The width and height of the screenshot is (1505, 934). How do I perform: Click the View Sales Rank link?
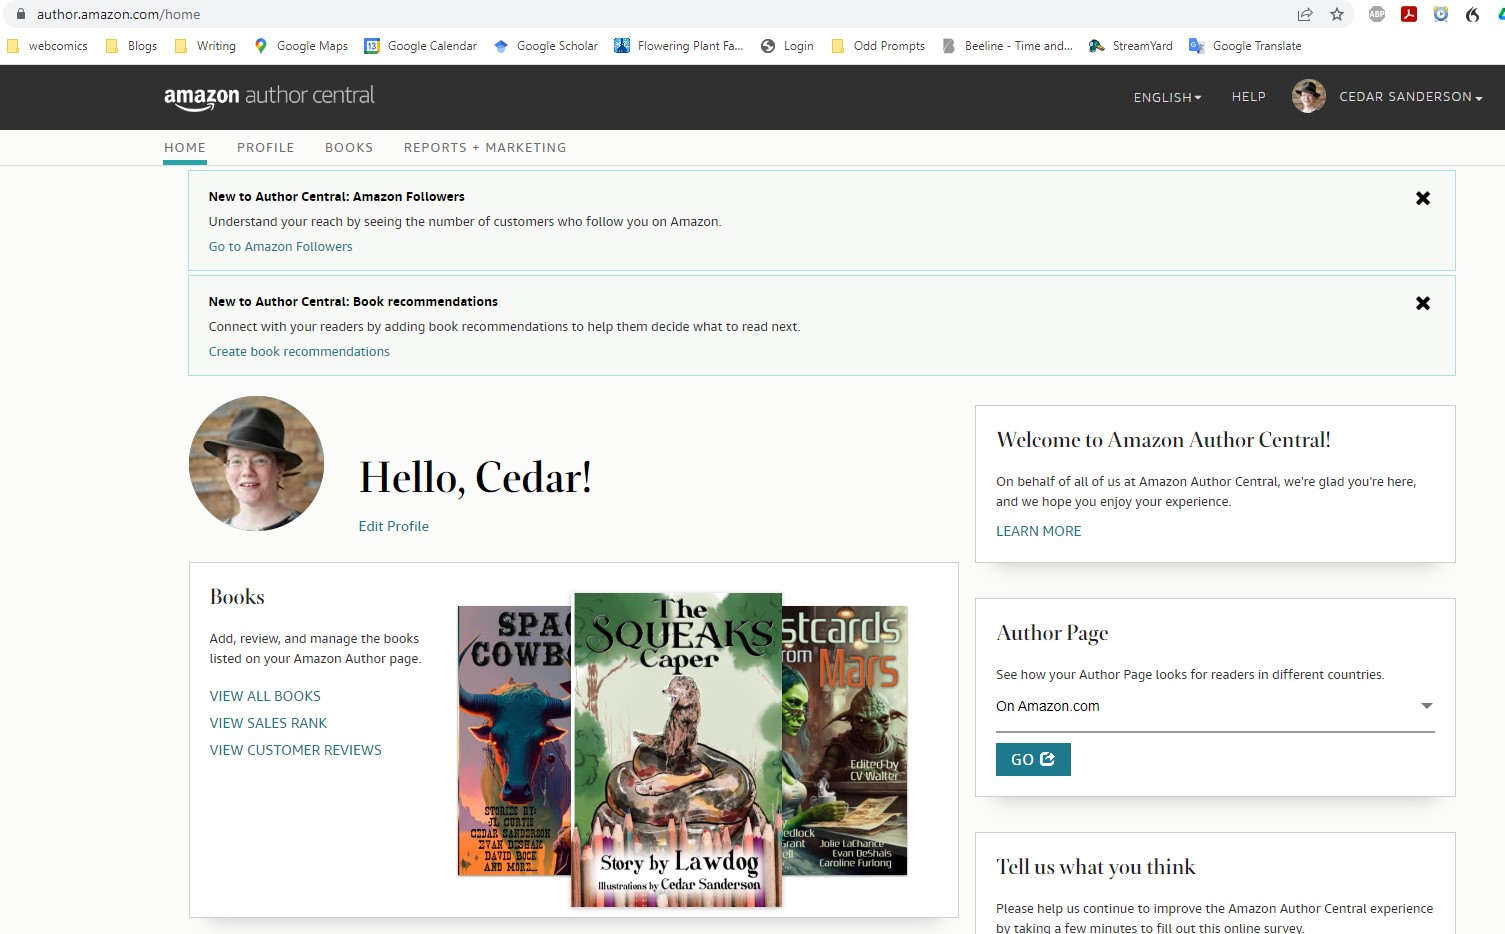(268, 723)
